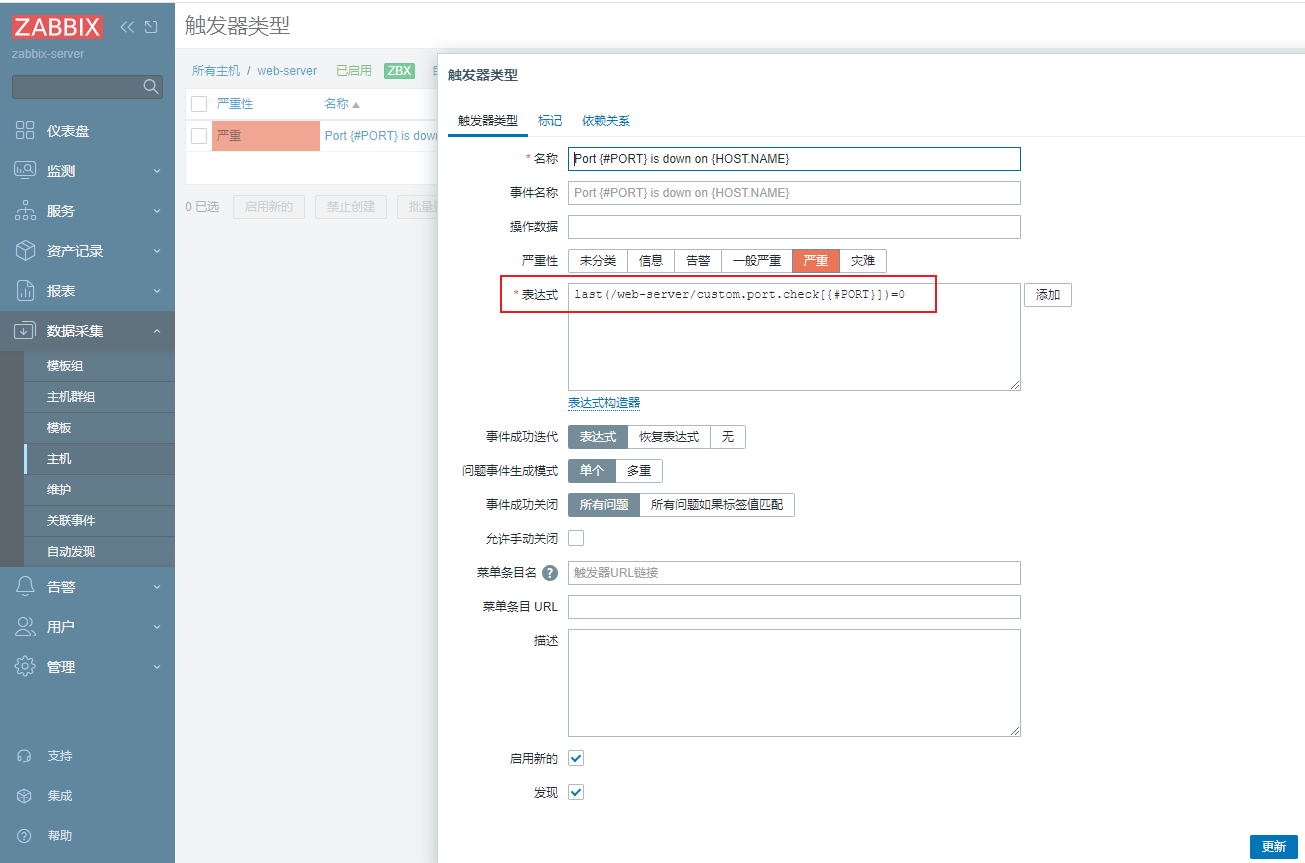The image size is (1305, 863).
Task: Click the 告警 alerts bell icon
Action: tap(25, 587)
